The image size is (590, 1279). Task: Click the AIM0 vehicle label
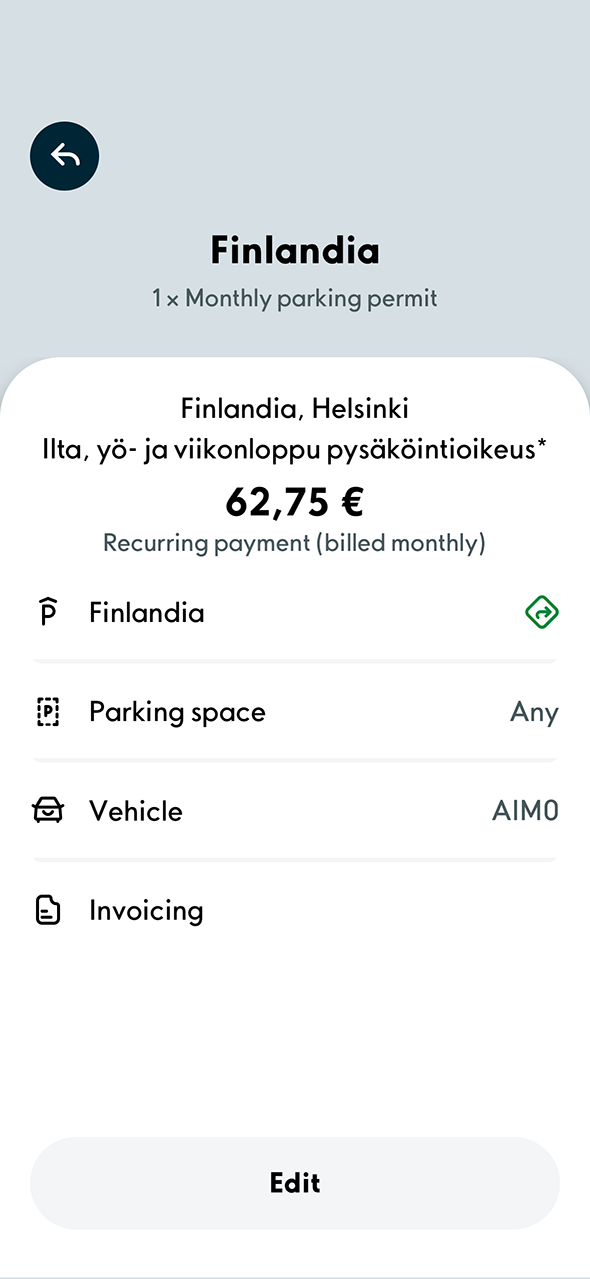(x=525, y=811)
